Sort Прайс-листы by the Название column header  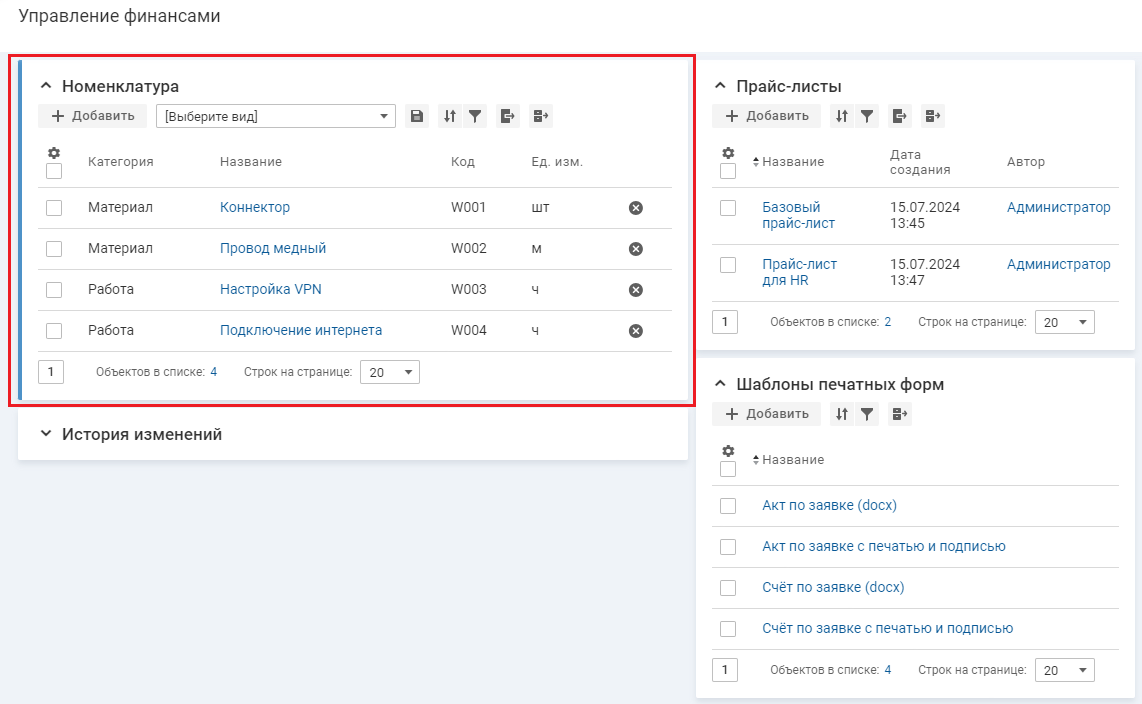(x=792, y=162)
